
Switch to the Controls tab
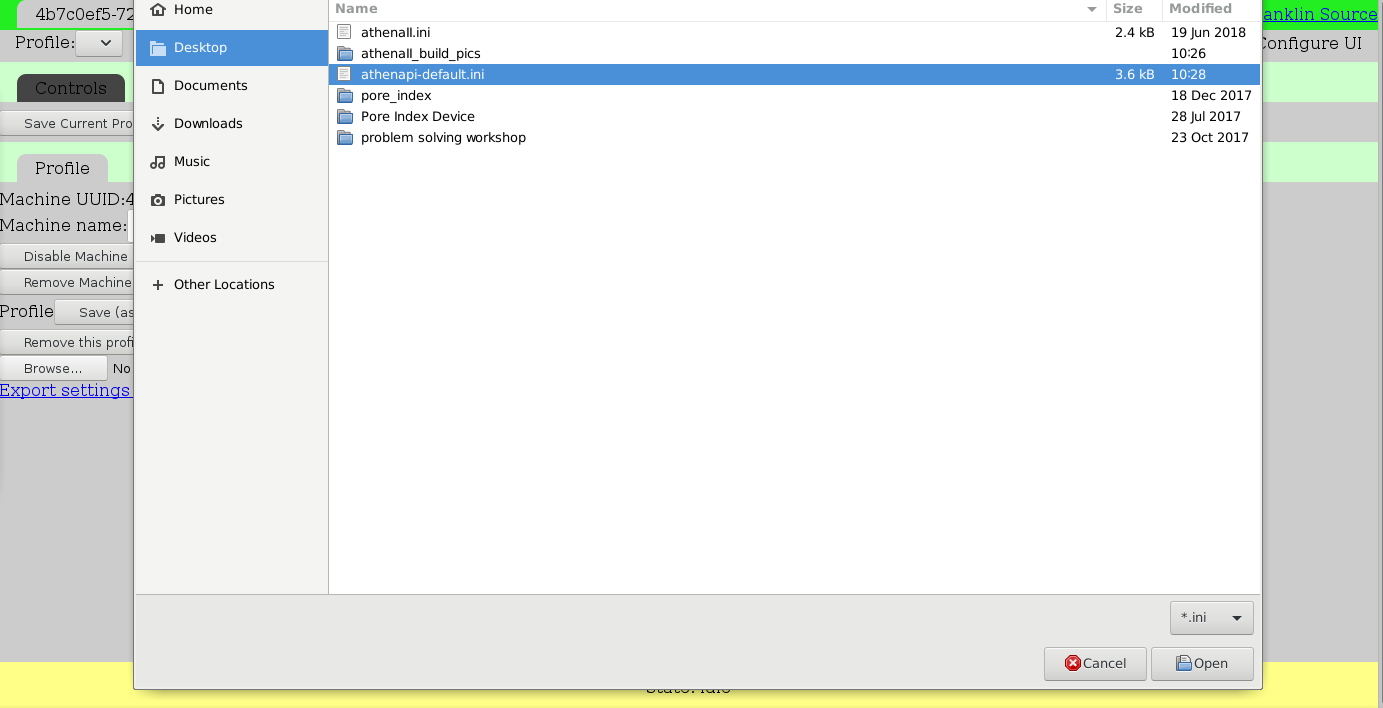[x=70, y=88]
